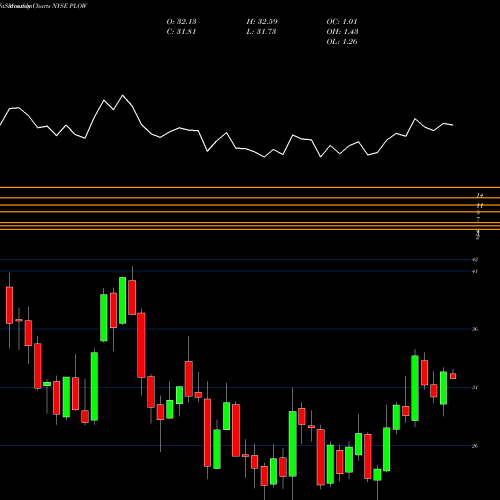Click the 31 price axis label
500x500 pixels.
tap(475, 387)
